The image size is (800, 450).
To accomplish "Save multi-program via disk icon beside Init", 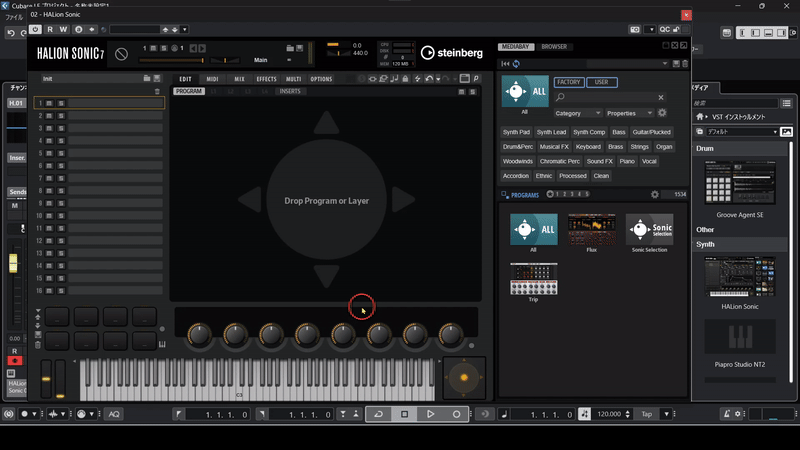I will tap(157, 78).
